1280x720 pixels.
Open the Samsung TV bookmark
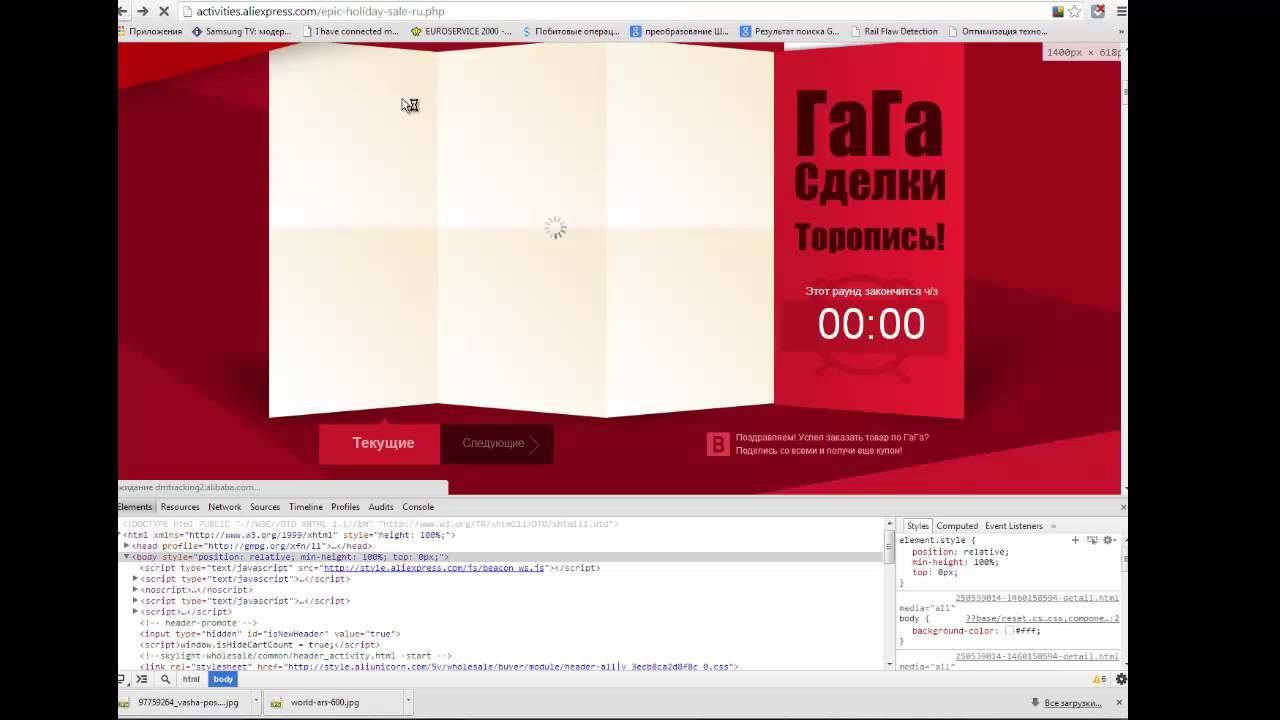(241, 31)
